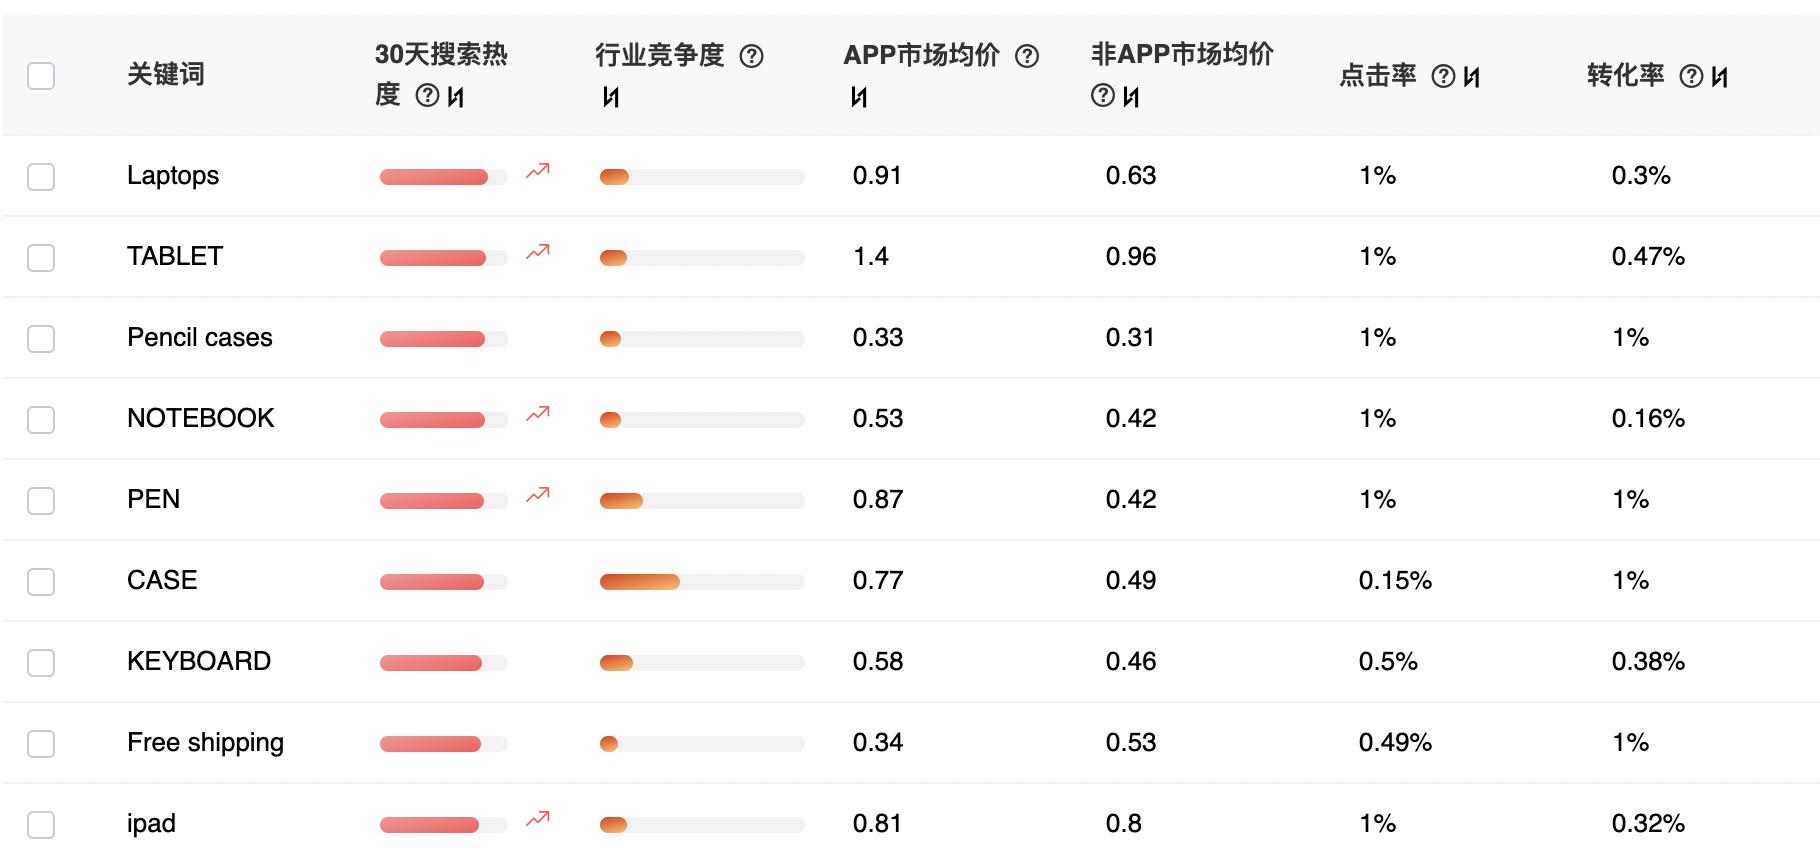Image resolution: width=1820 pixels, height=852 pixels.
Task: Sort the list by 点击率
Action: [x=1472, y=77]
